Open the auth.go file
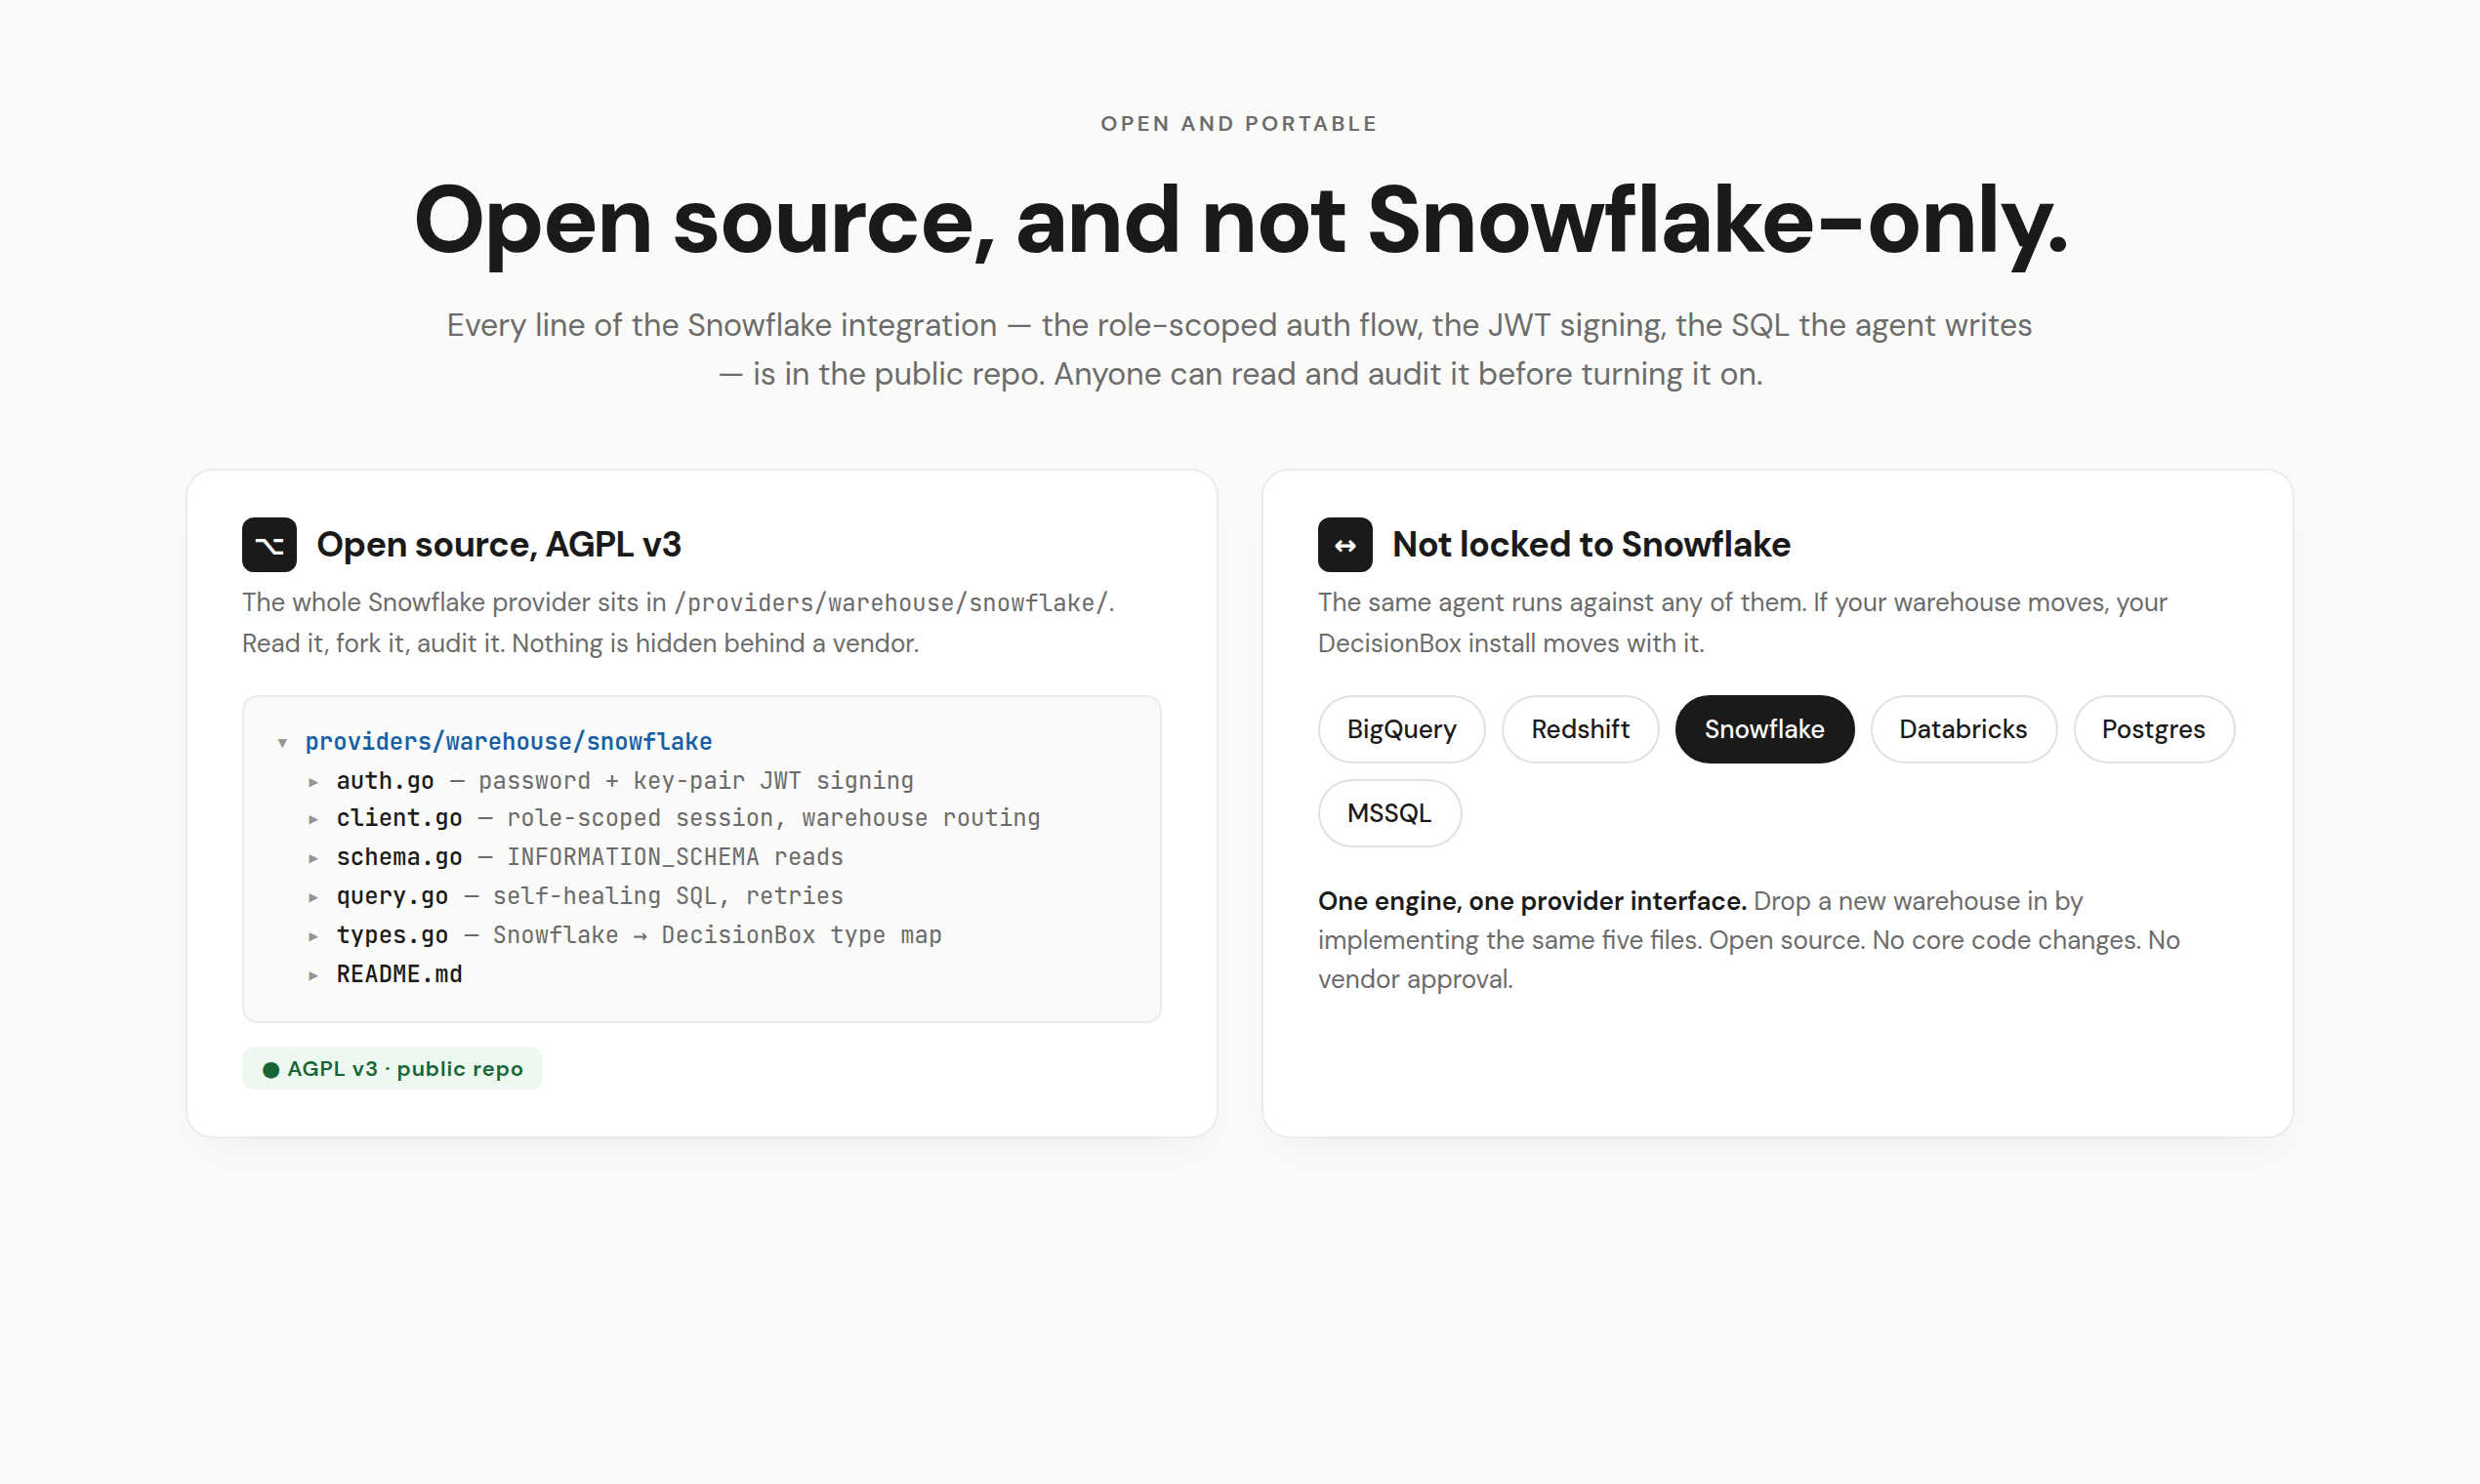The image size is (2480, 1484). click(x=385, y=781)
